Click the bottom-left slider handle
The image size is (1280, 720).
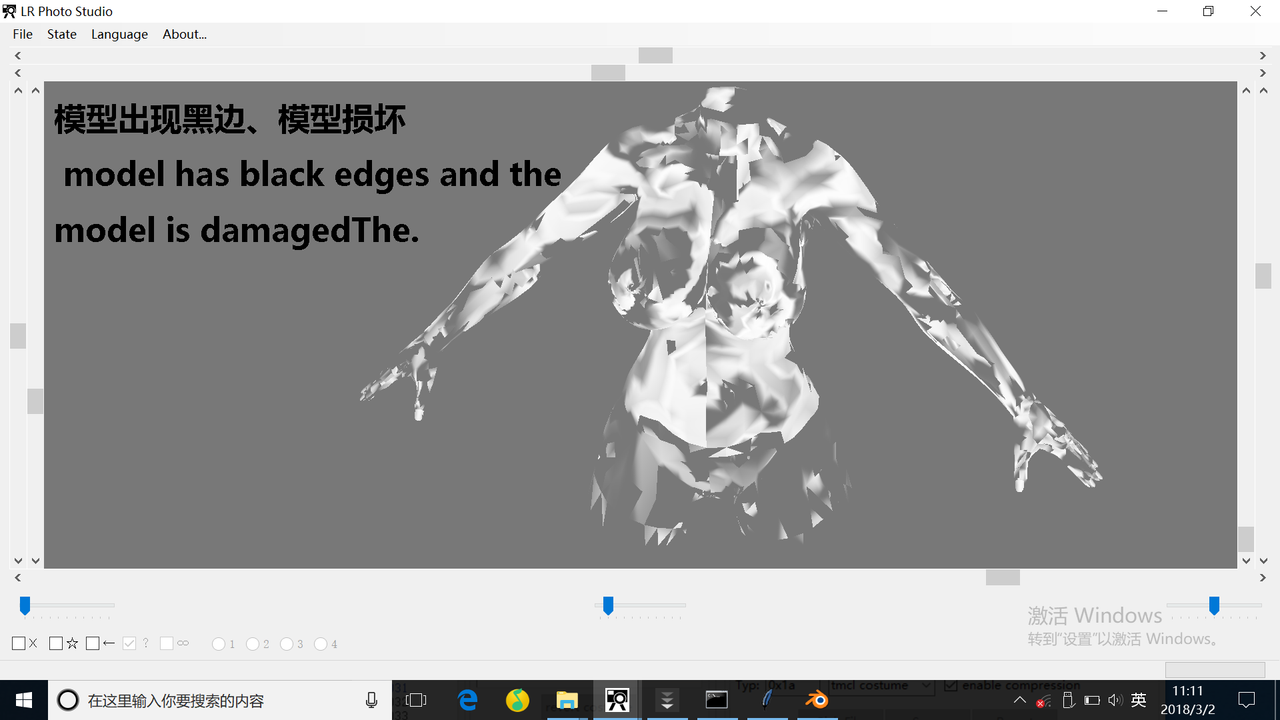25,605
